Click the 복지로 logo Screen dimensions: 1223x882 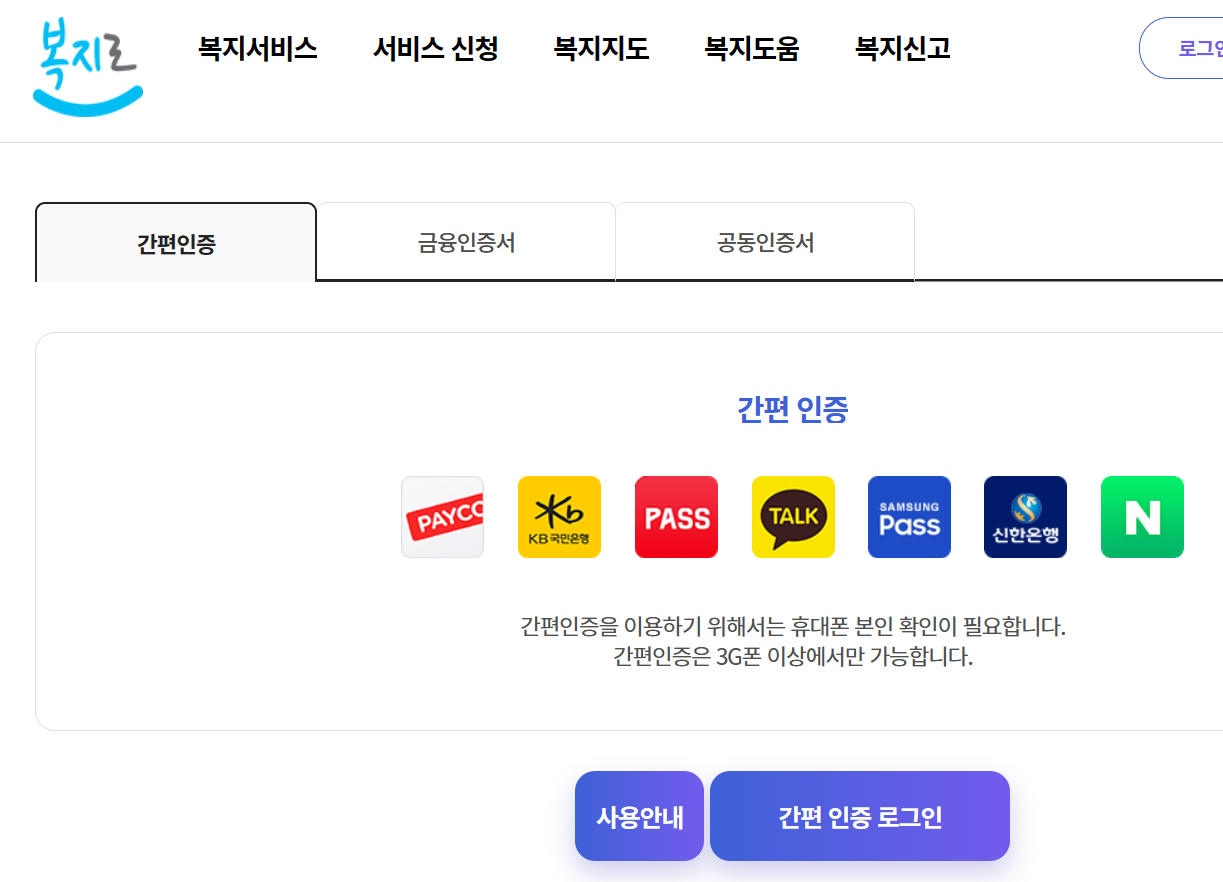click(88, 65)
